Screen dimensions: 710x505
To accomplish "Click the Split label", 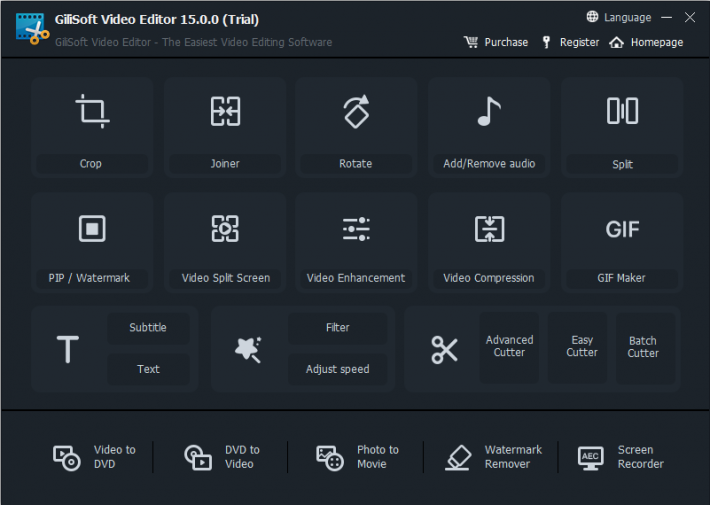I will pos(623,164).
